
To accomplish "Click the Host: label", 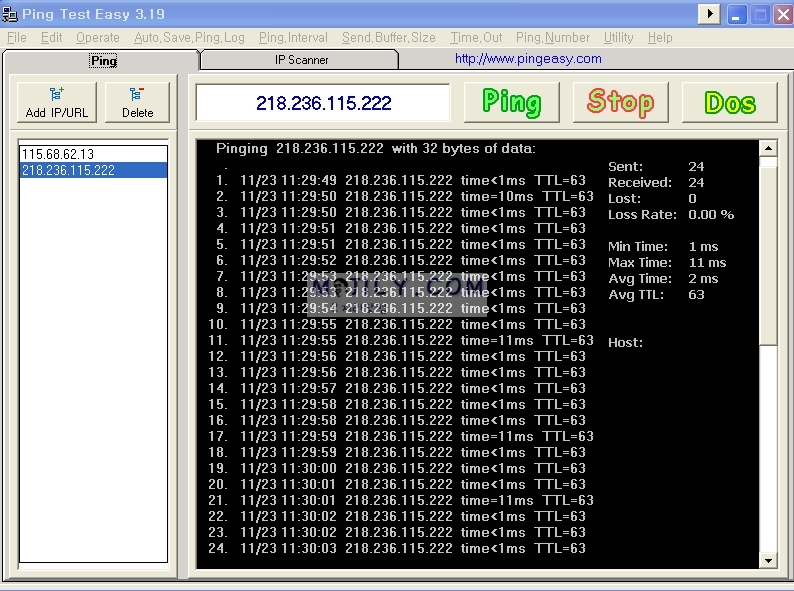I will tap(625, 343).
